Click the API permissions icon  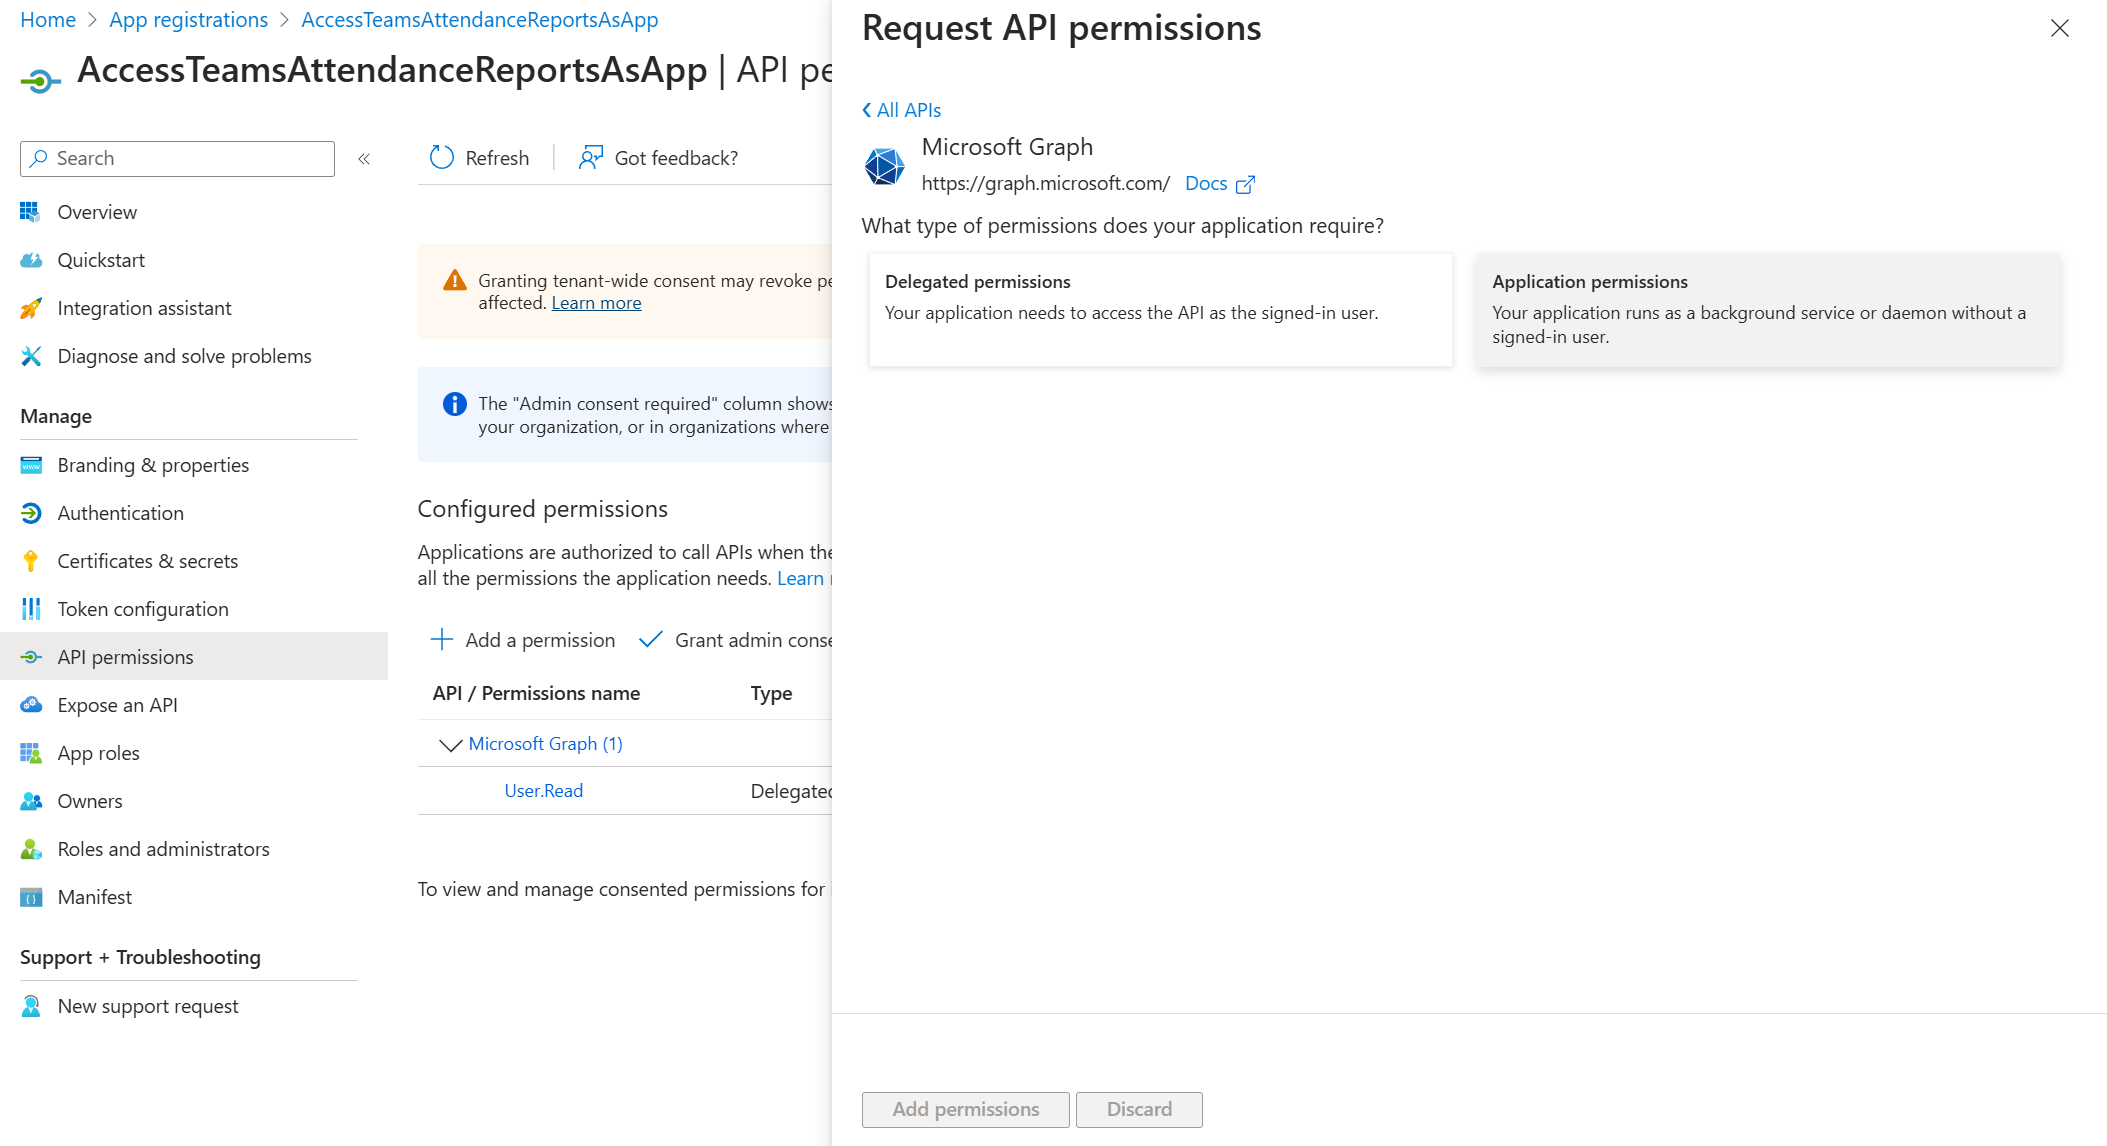31,656
